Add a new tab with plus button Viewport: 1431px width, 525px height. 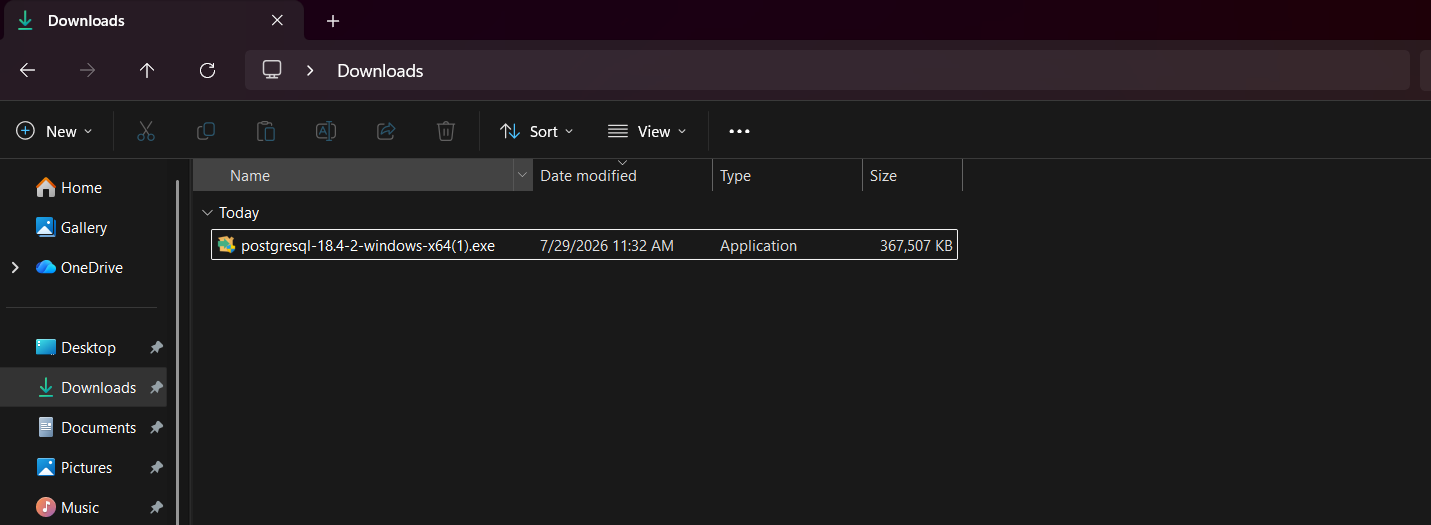click(x=333, y=21)
